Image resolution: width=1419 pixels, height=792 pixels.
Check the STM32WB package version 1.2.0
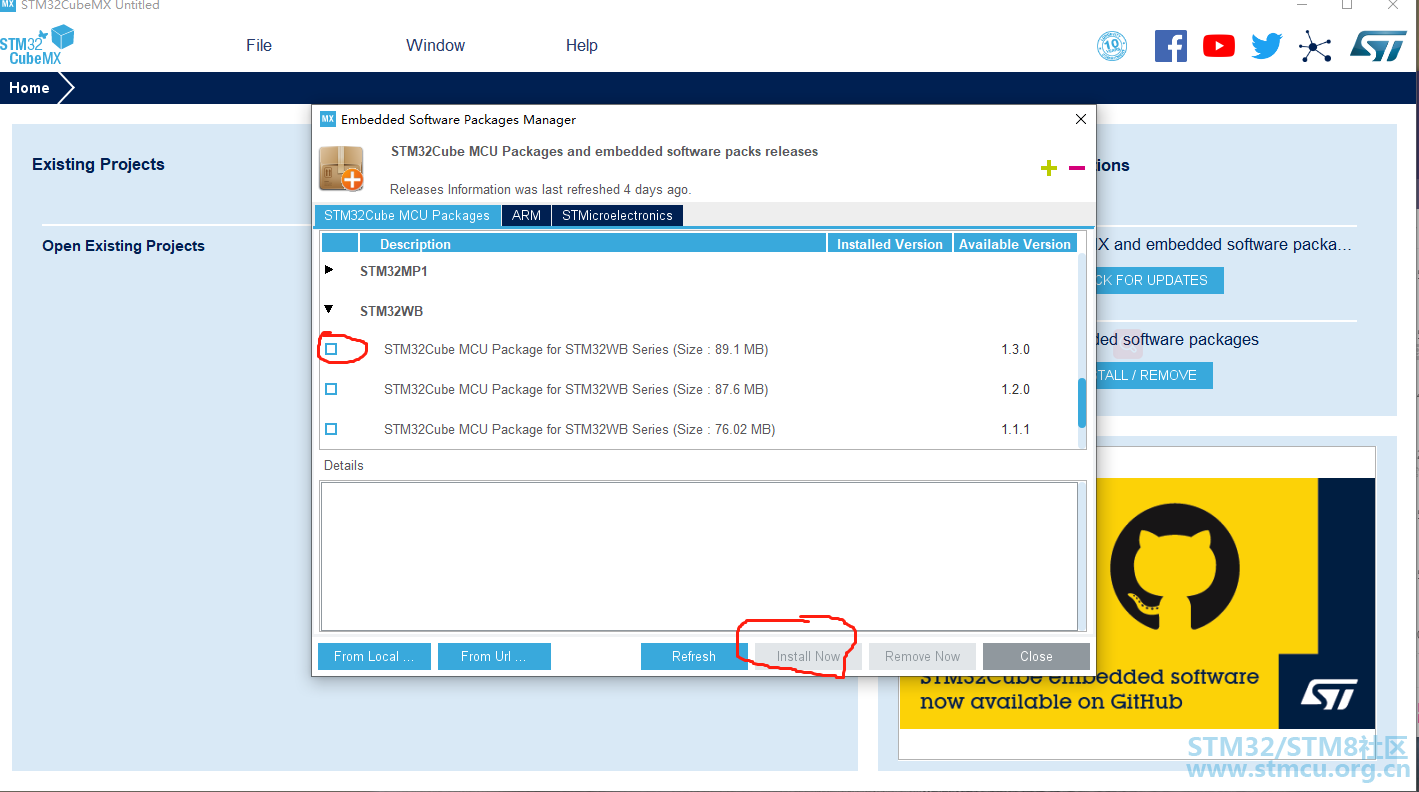tap(331, 389)
